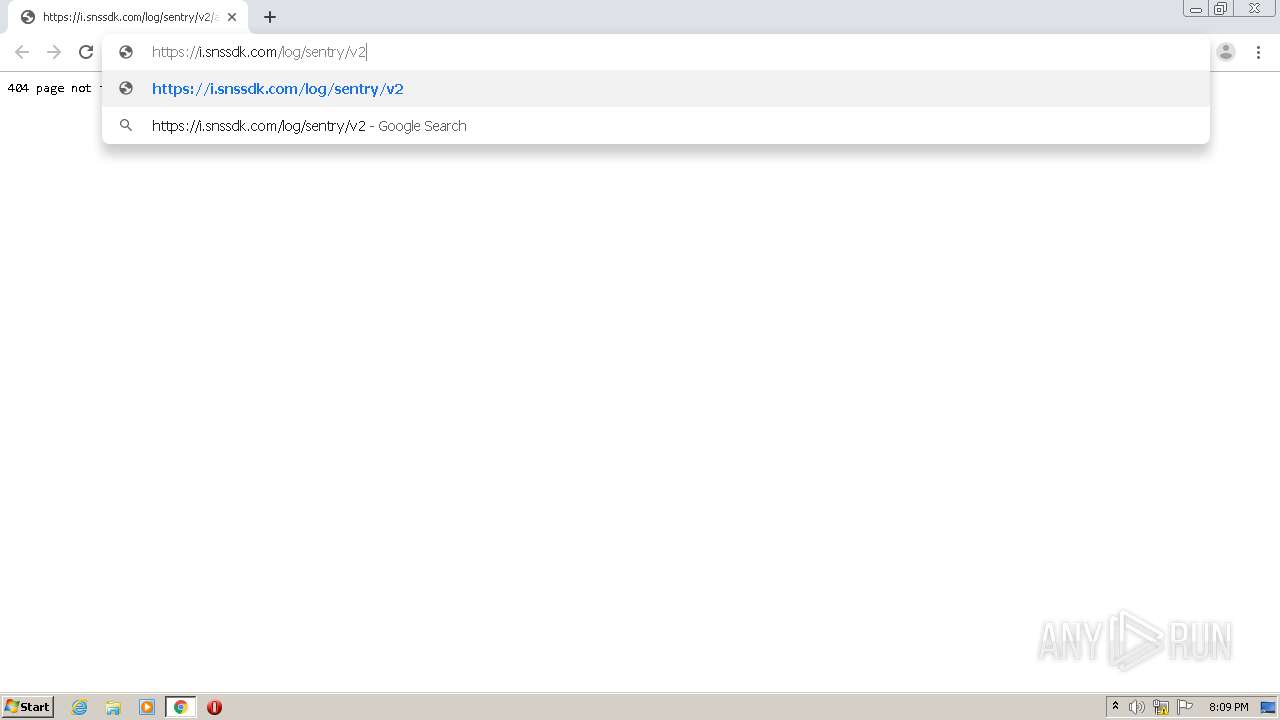Minimize the Chrome window

coord(1196,9)
